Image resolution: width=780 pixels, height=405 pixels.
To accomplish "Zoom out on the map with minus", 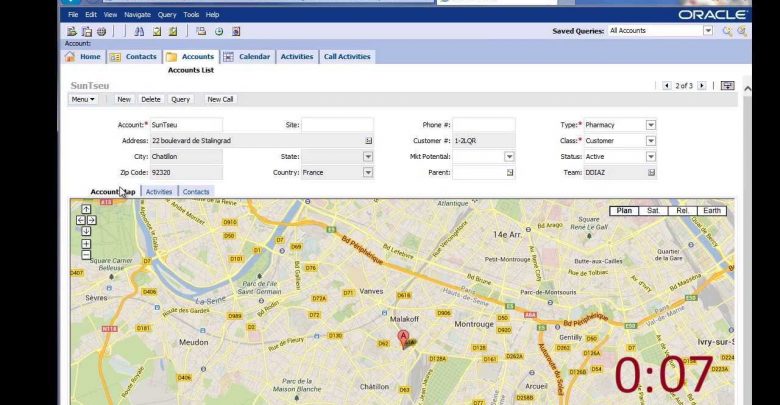I will click(x=86, y=255).
